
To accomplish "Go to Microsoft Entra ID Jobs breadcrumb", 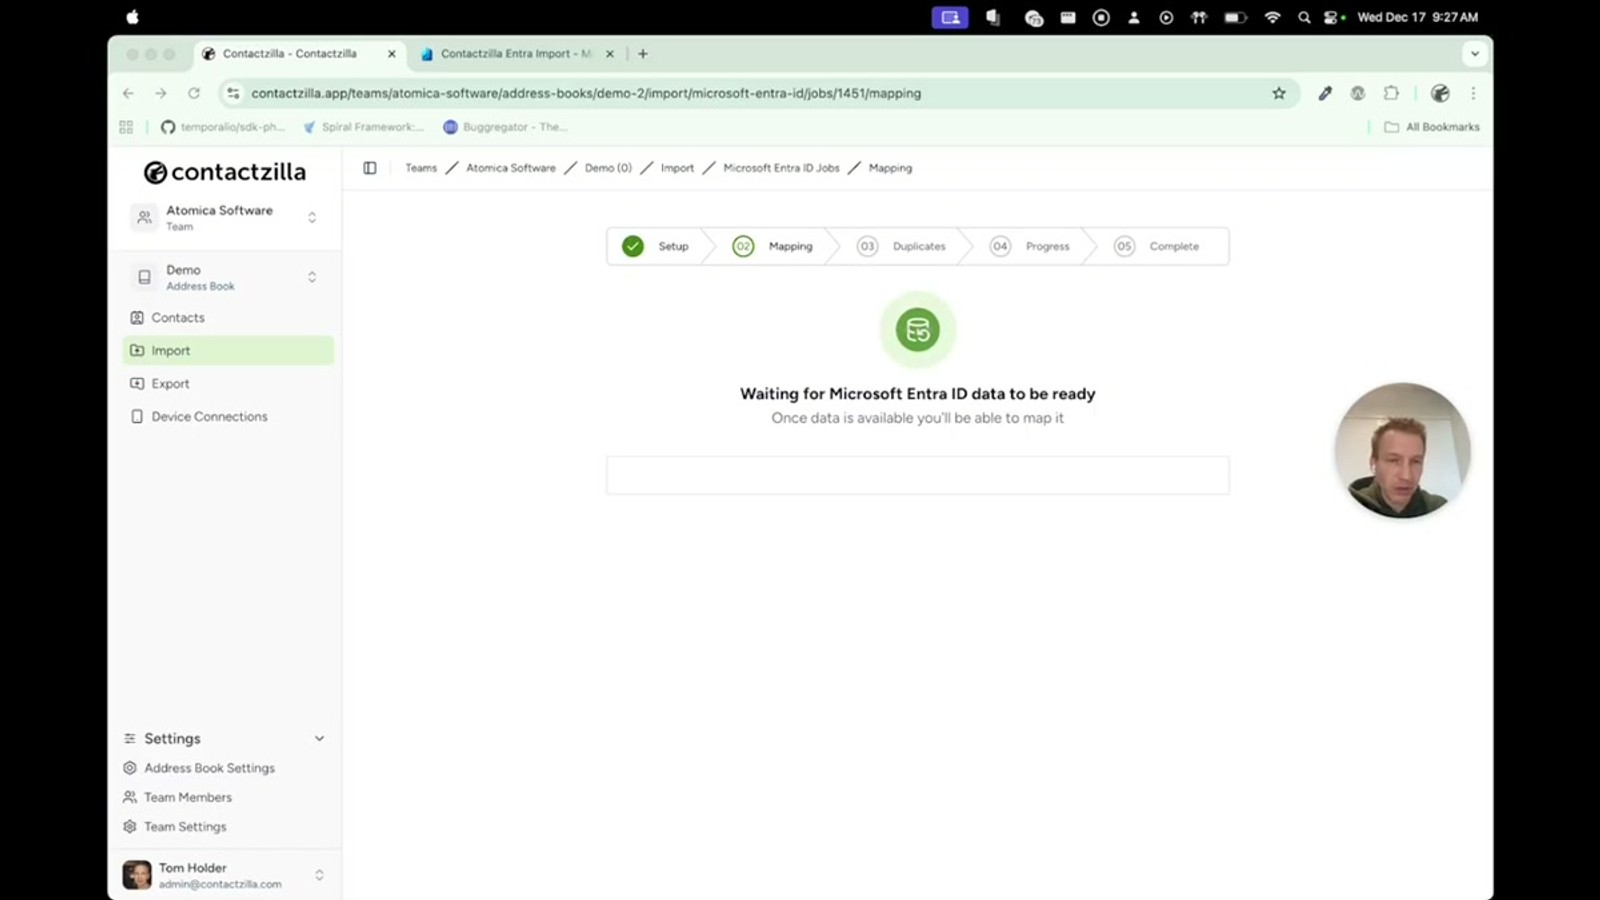I will point(781,168).
